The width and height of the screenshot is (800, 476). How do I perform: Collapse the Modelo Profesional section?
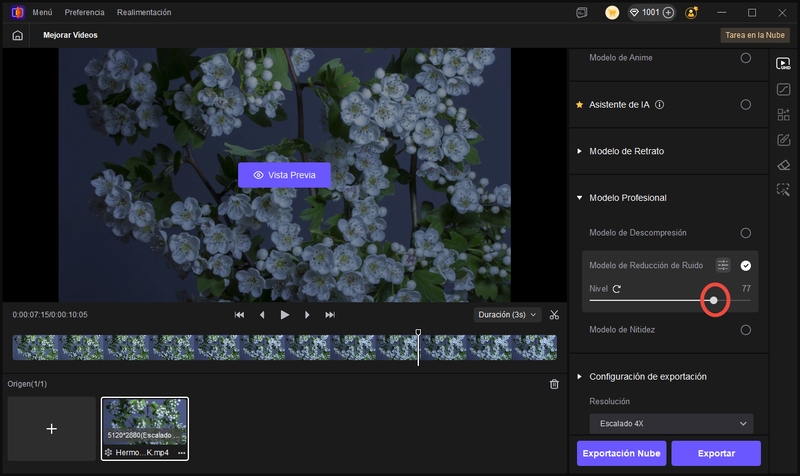(579, 197)
